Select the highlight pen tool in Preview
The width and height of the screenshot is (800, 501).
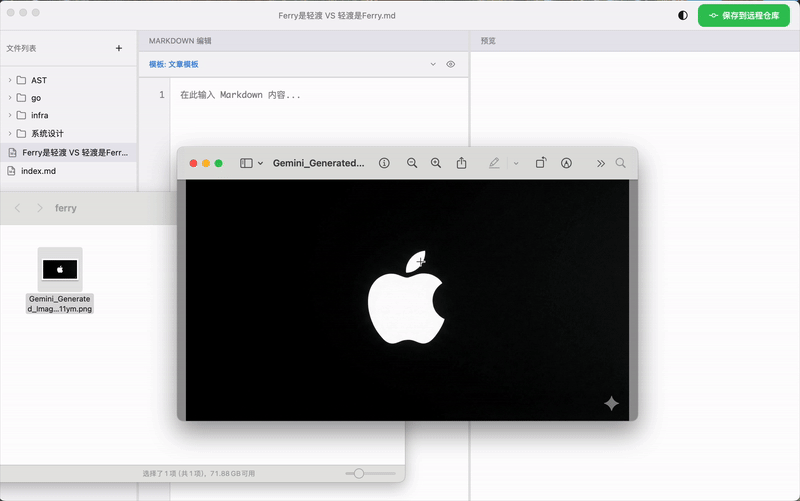494,163
